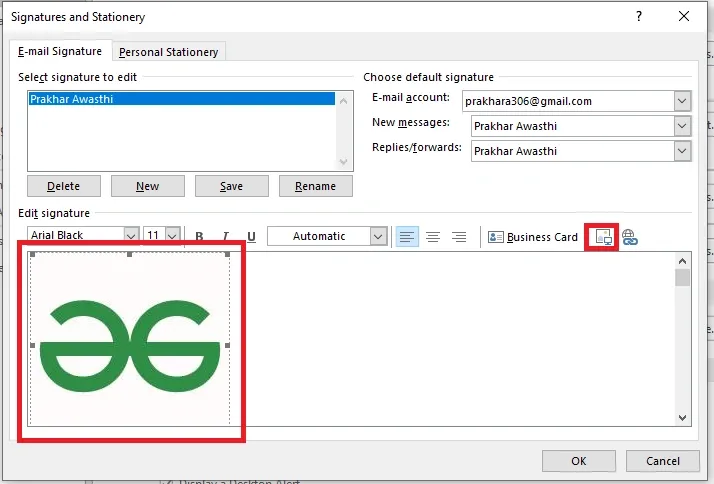Click the Delete signature button
Image resolution: width=714 pixels, height=484 pixels.
[64, 186]
